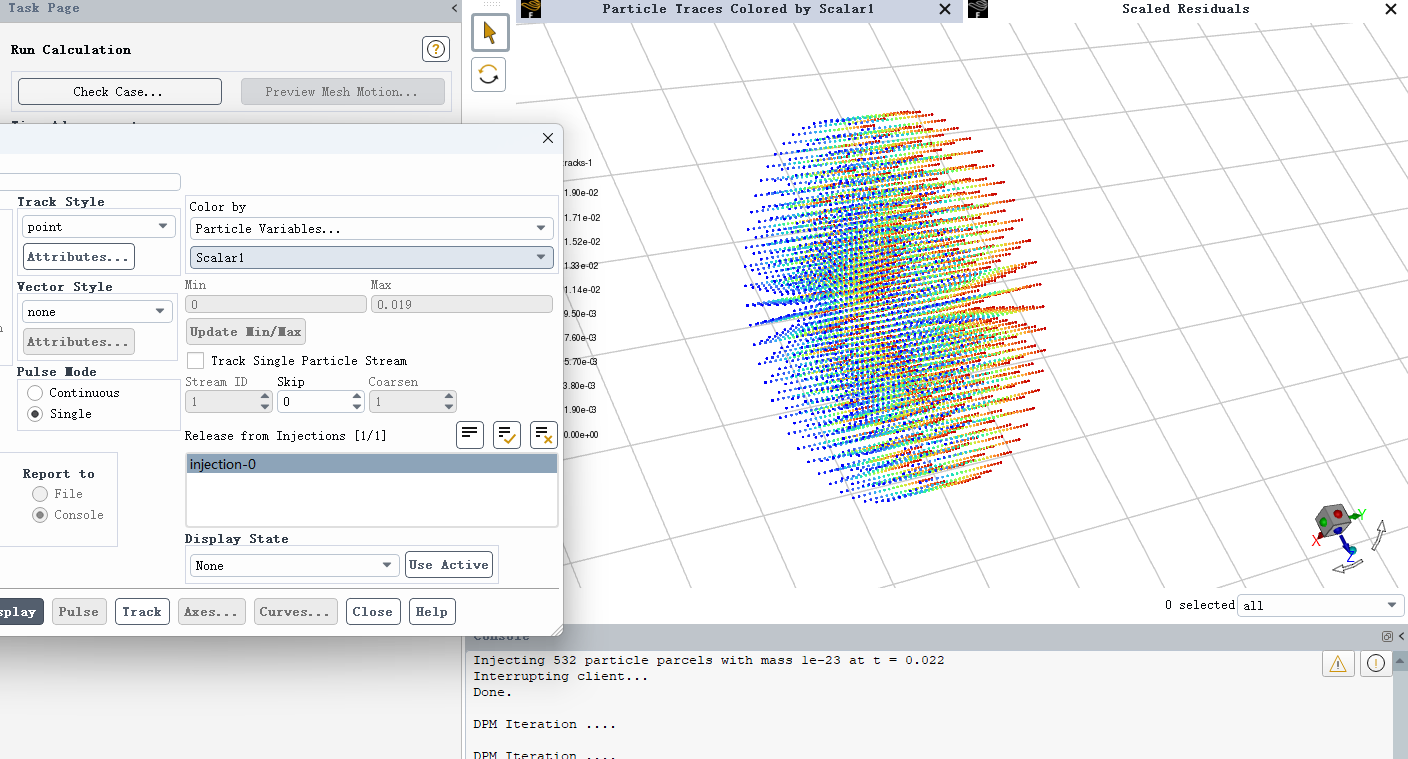
Task: Select all injections with the checkmark list icon
Action: coord(507,435)
